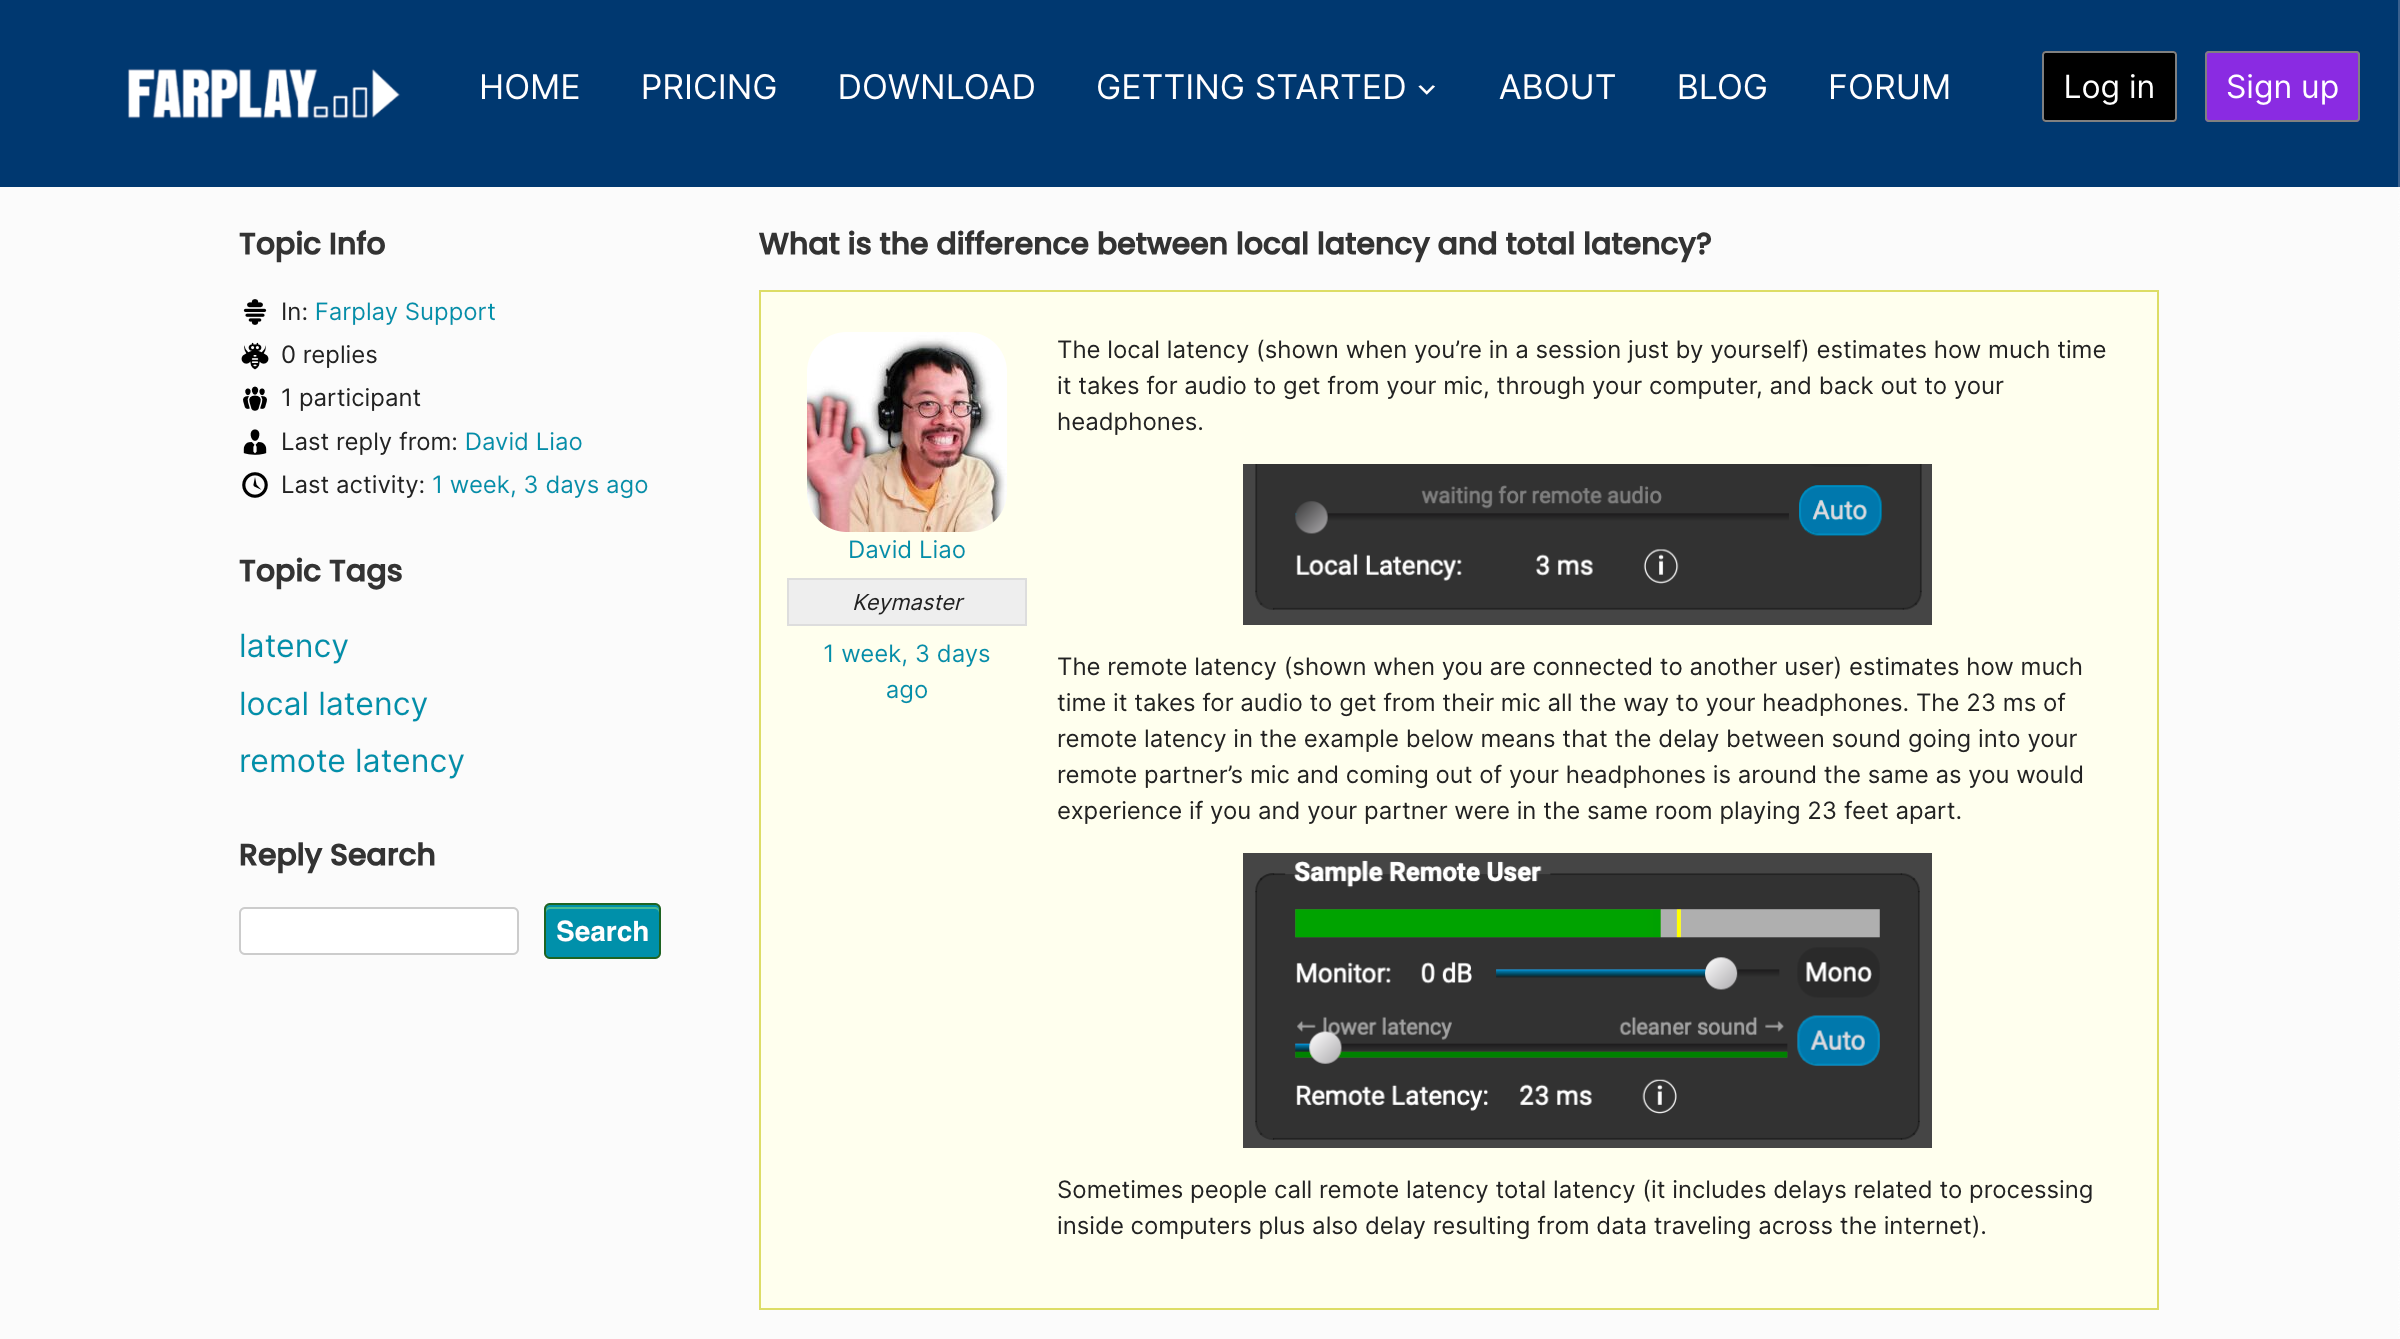Toggle the Mono button for Sample Remote User

[x=1838, y=973]
